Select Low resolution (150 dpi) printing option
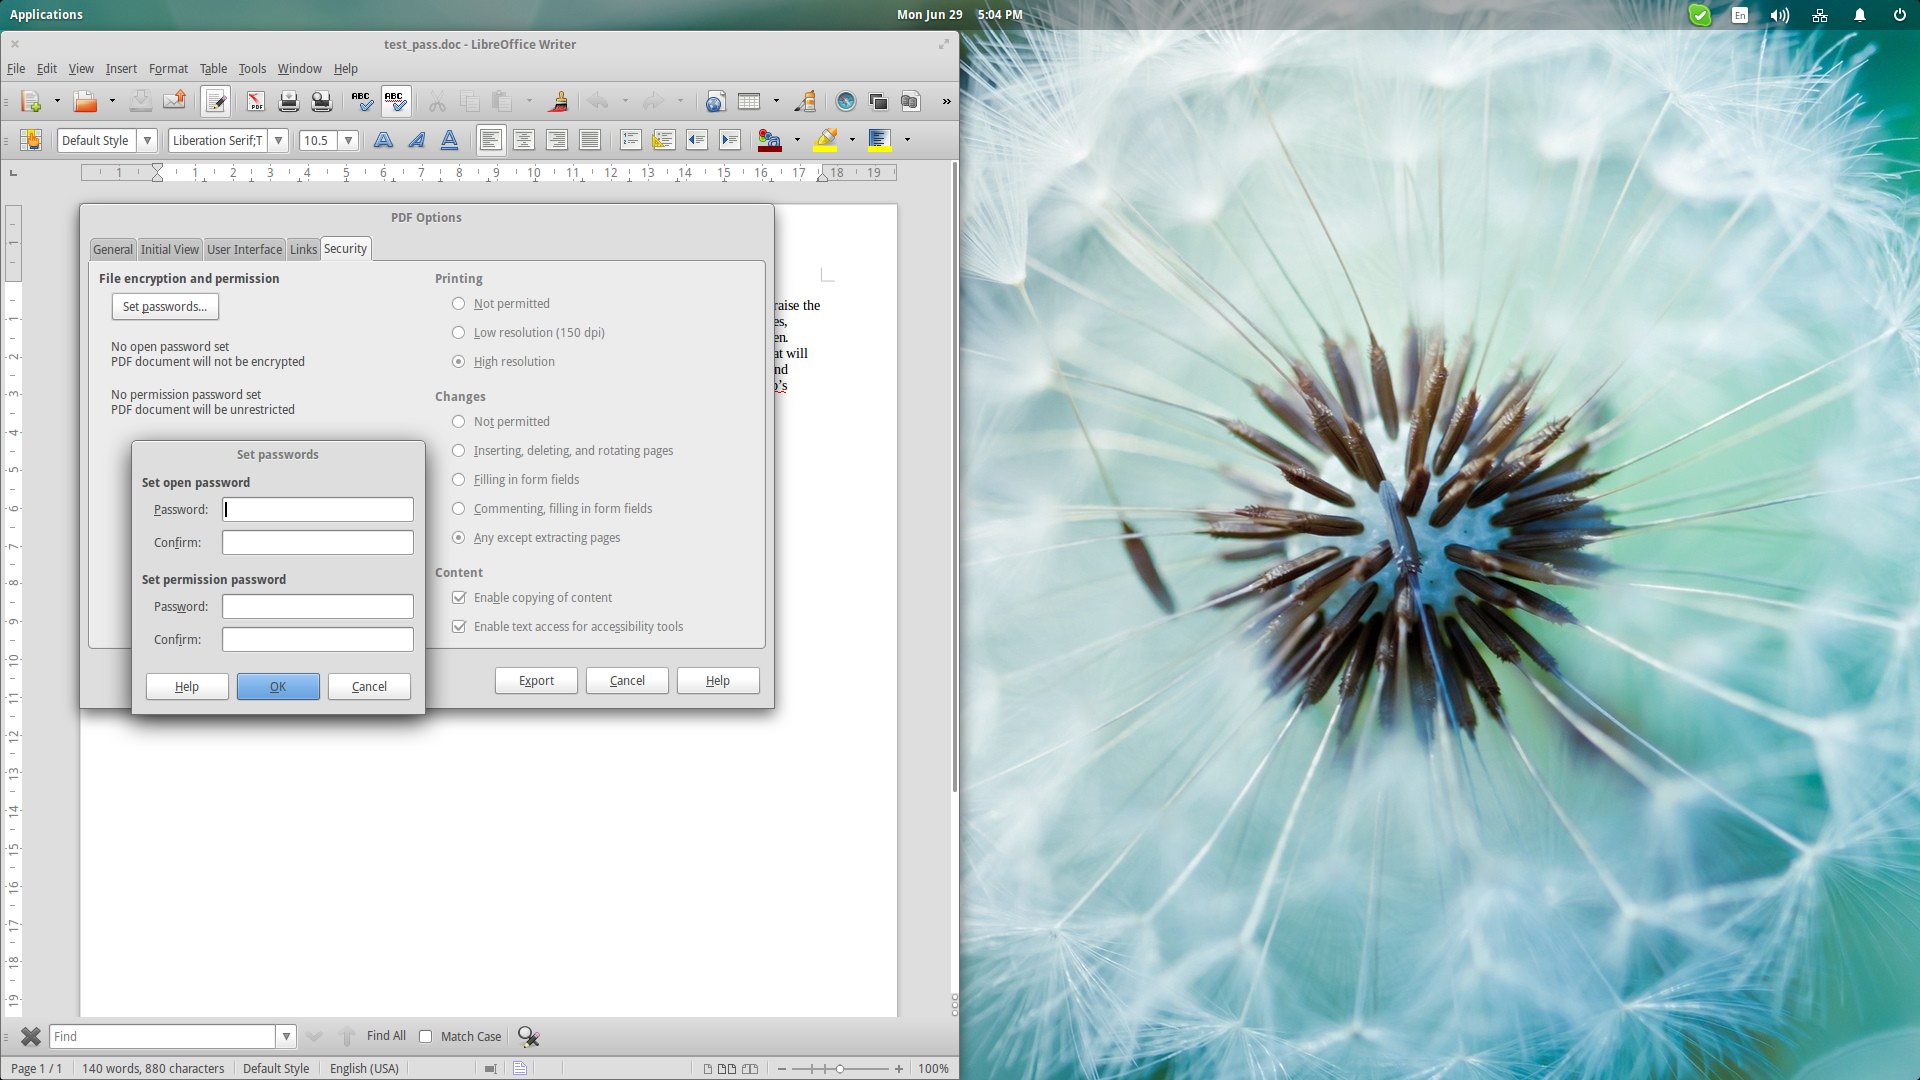 point(458,333)
